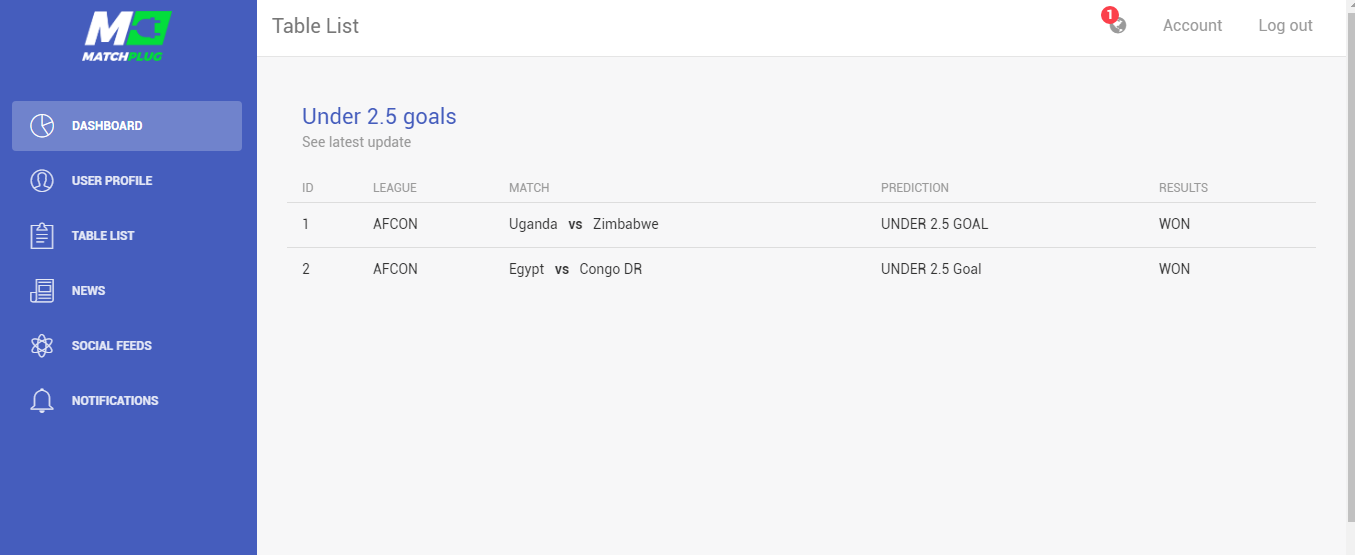Open the NOTIFICATIONS sidebar entry
Image resolution: width=1355 pixels, height=555 pixels.
point(127,401)
